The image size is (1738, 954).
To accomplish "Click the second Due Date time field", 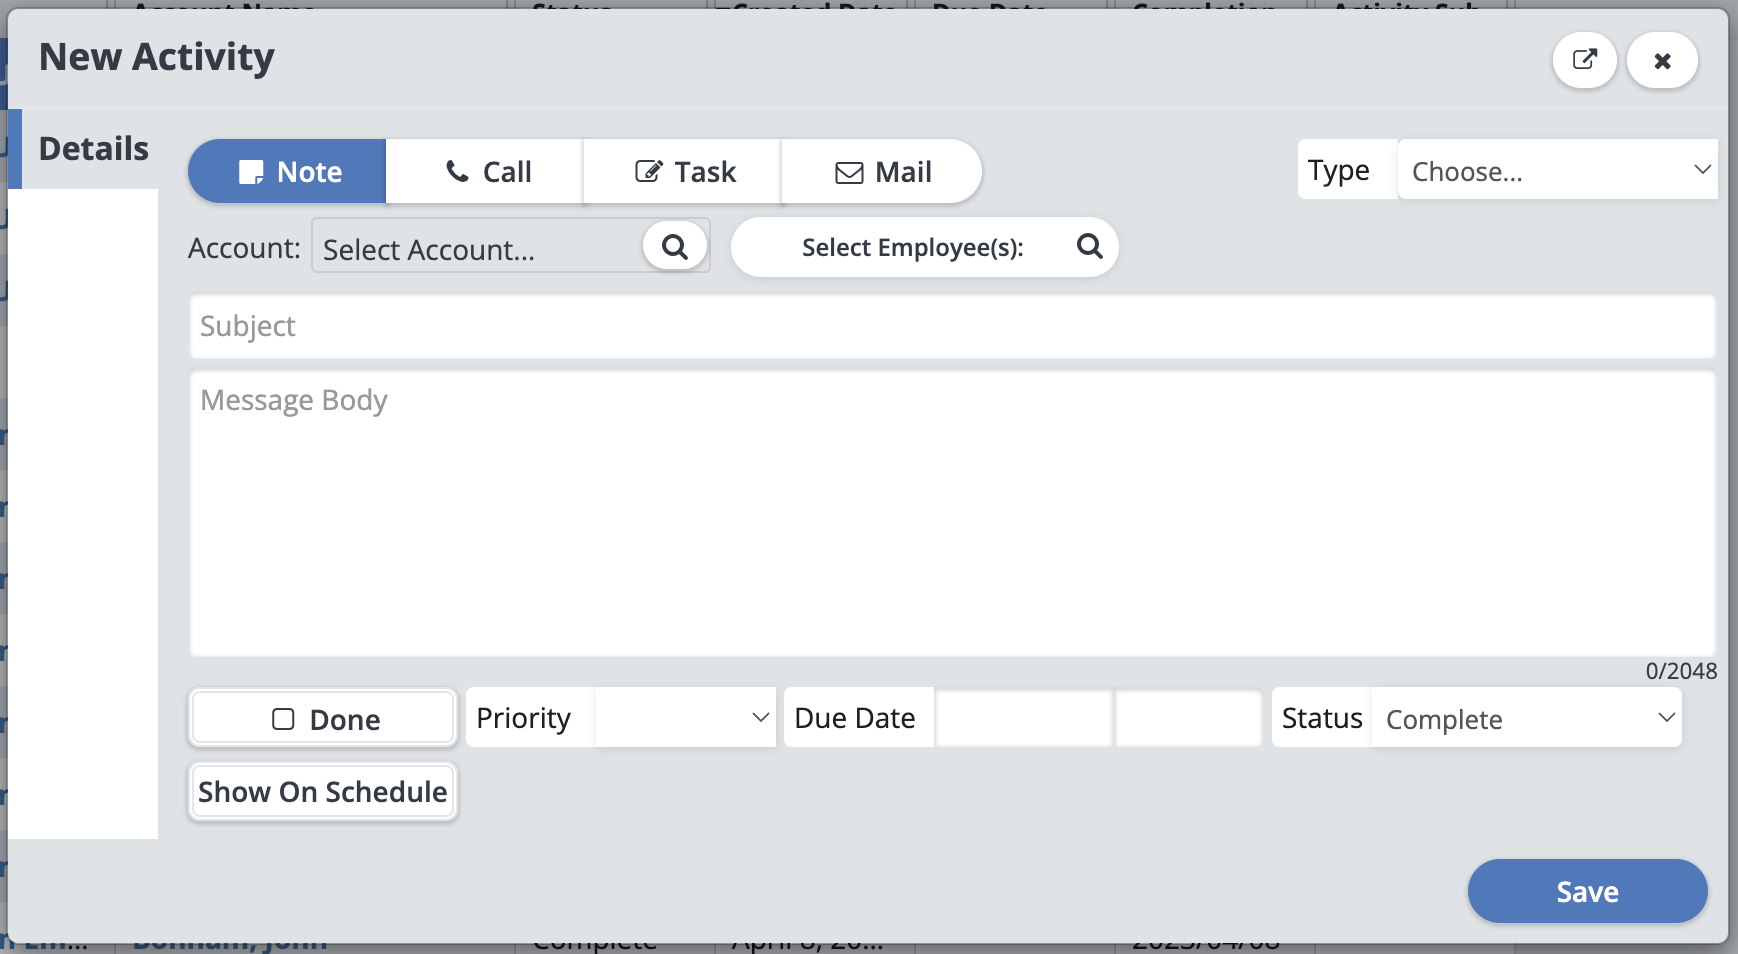I will [1188, 718].
